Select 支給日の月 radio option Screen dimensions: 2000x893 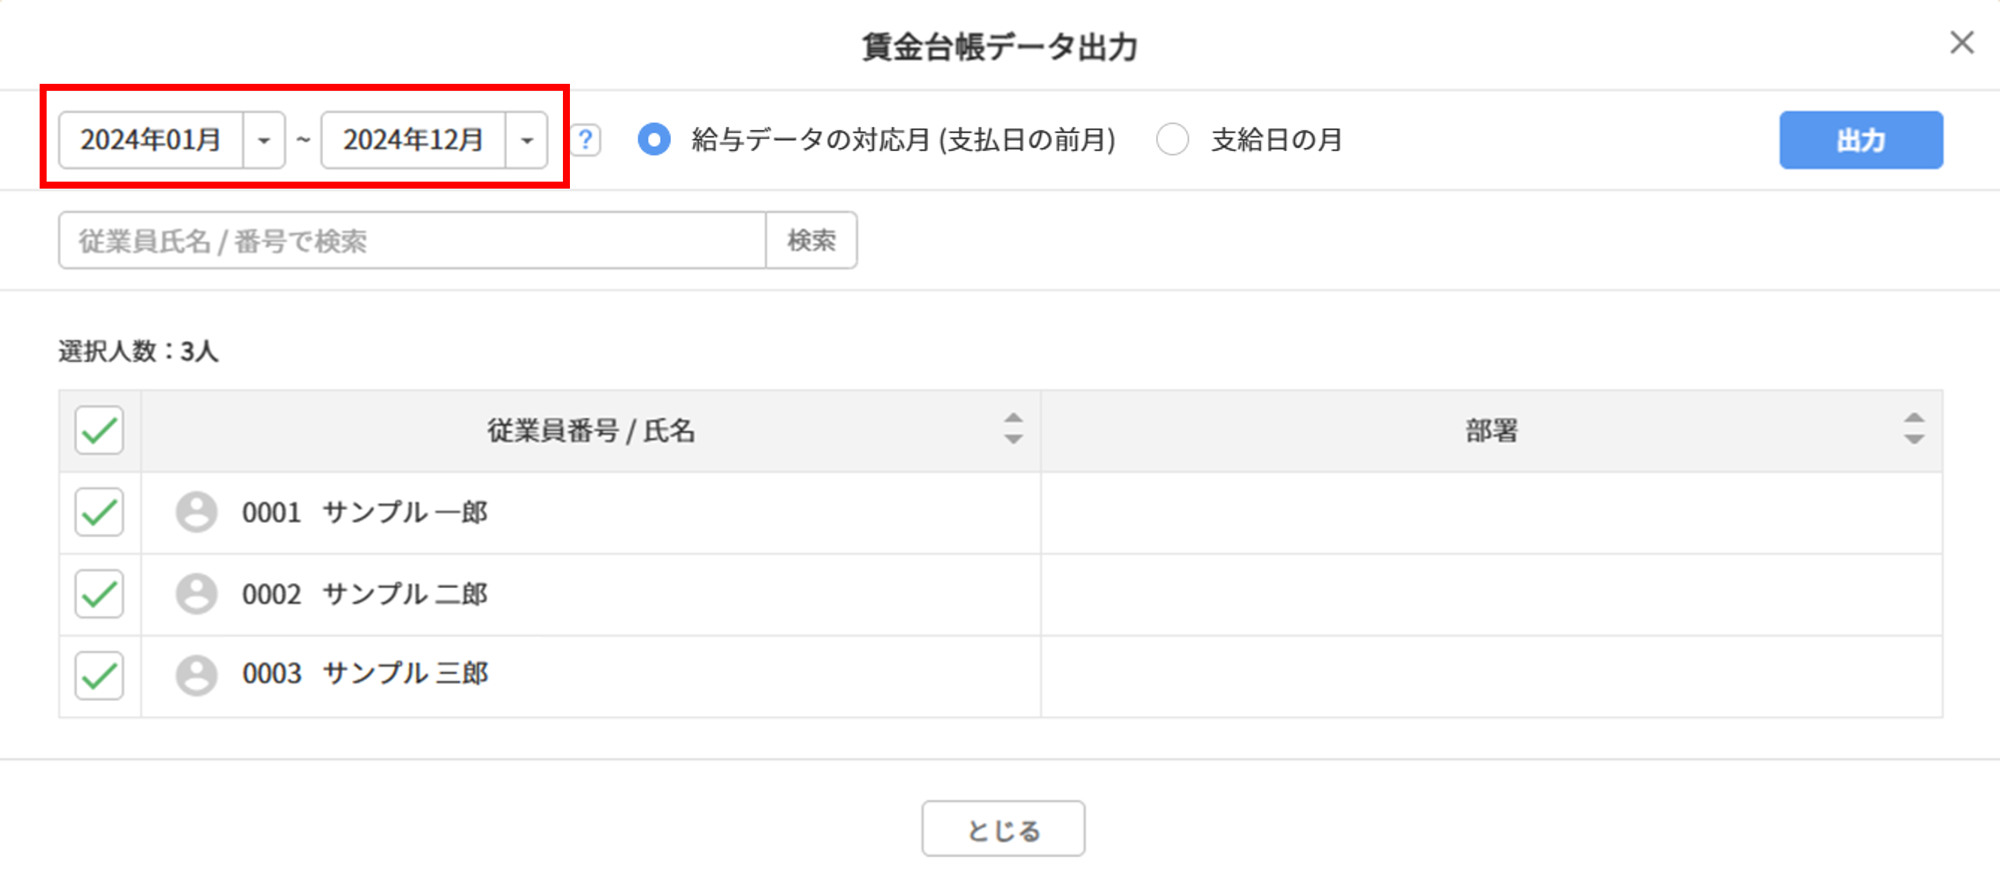tap(1173, 140)
